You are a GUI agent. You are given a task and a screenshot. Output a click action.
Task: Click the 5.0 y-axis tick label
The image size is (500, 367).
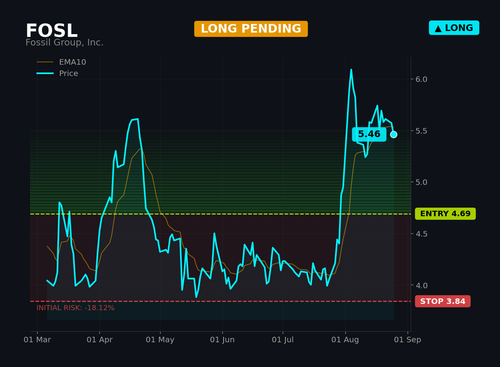coord(421,182)
